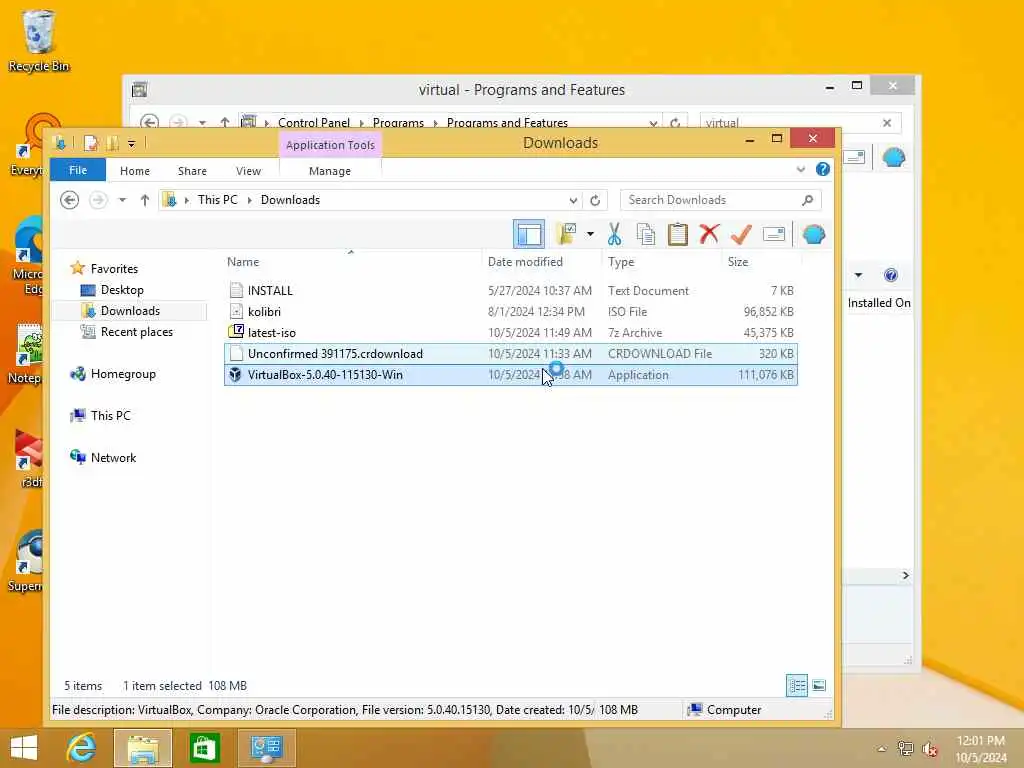Open Windows Store from the taskbar

[204, 748]
